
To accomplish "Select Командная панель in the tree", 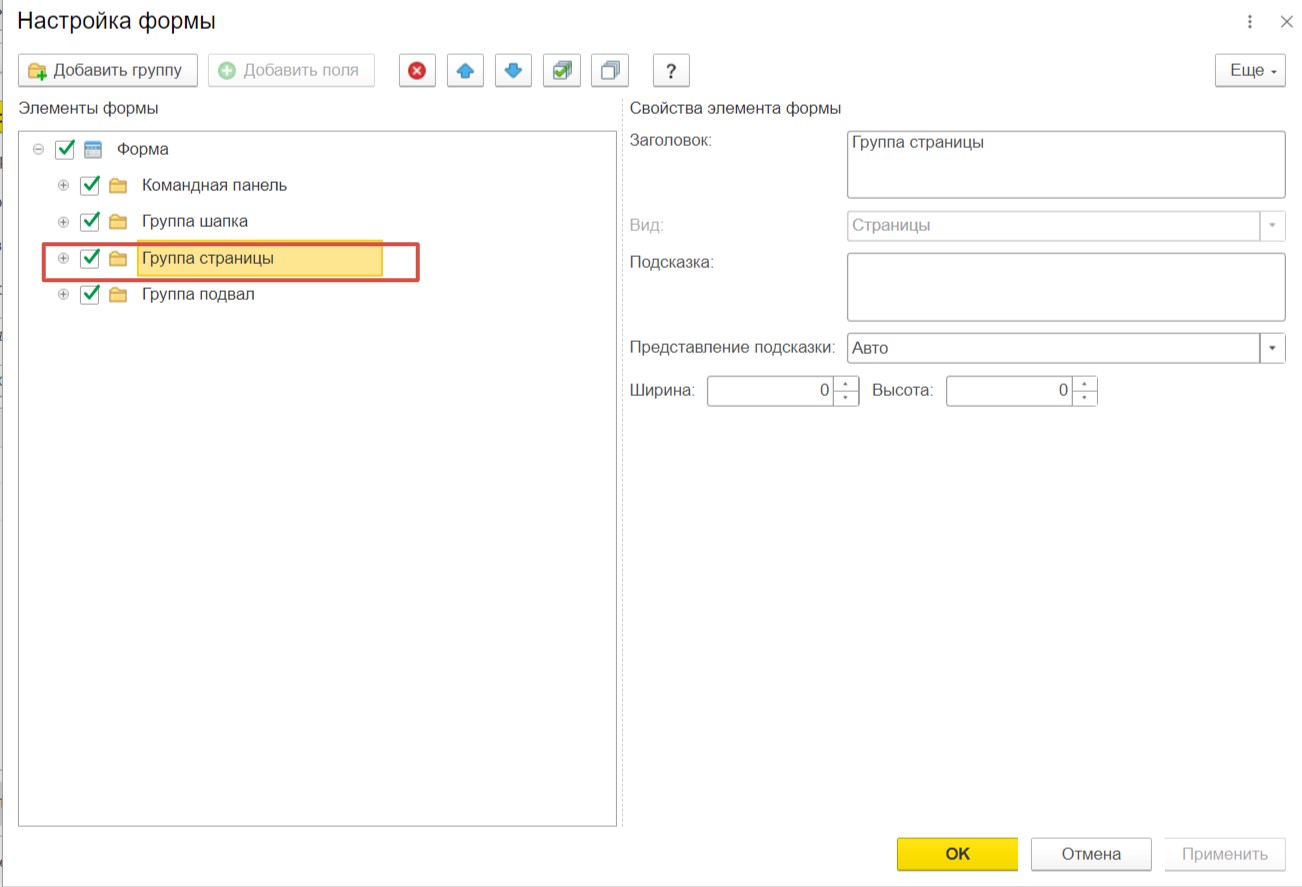I will 214,185.
